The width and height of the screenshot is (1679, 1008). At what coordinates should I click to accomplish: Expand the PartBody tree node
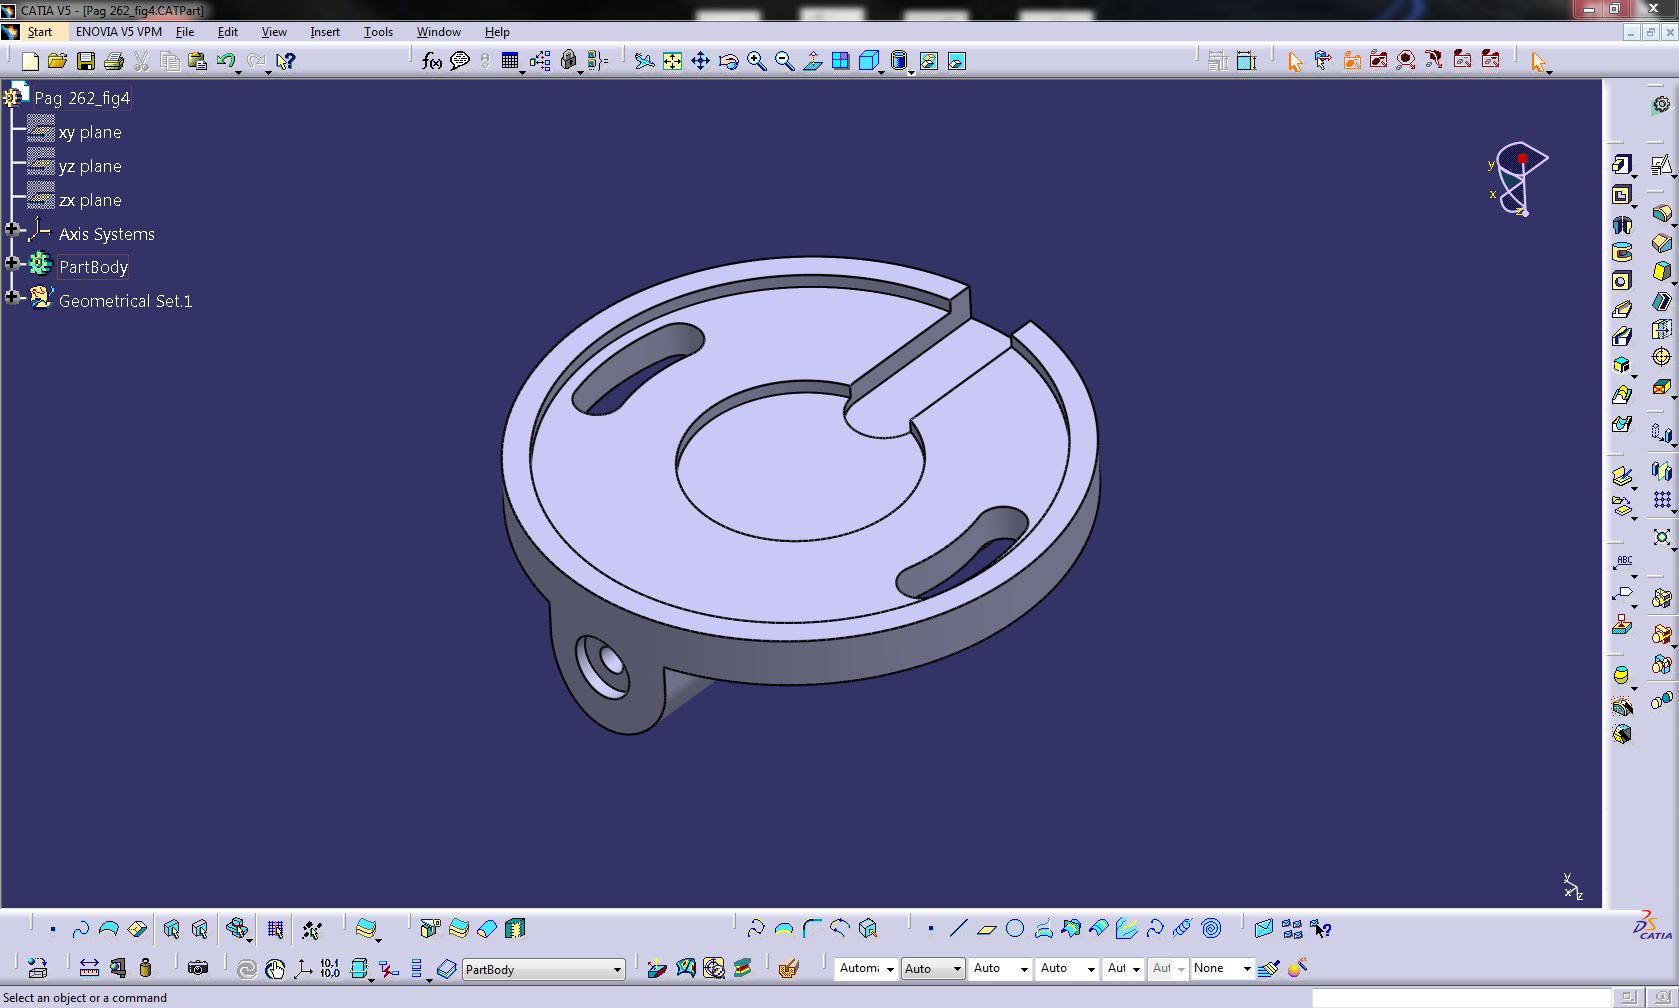click(12, 263)
